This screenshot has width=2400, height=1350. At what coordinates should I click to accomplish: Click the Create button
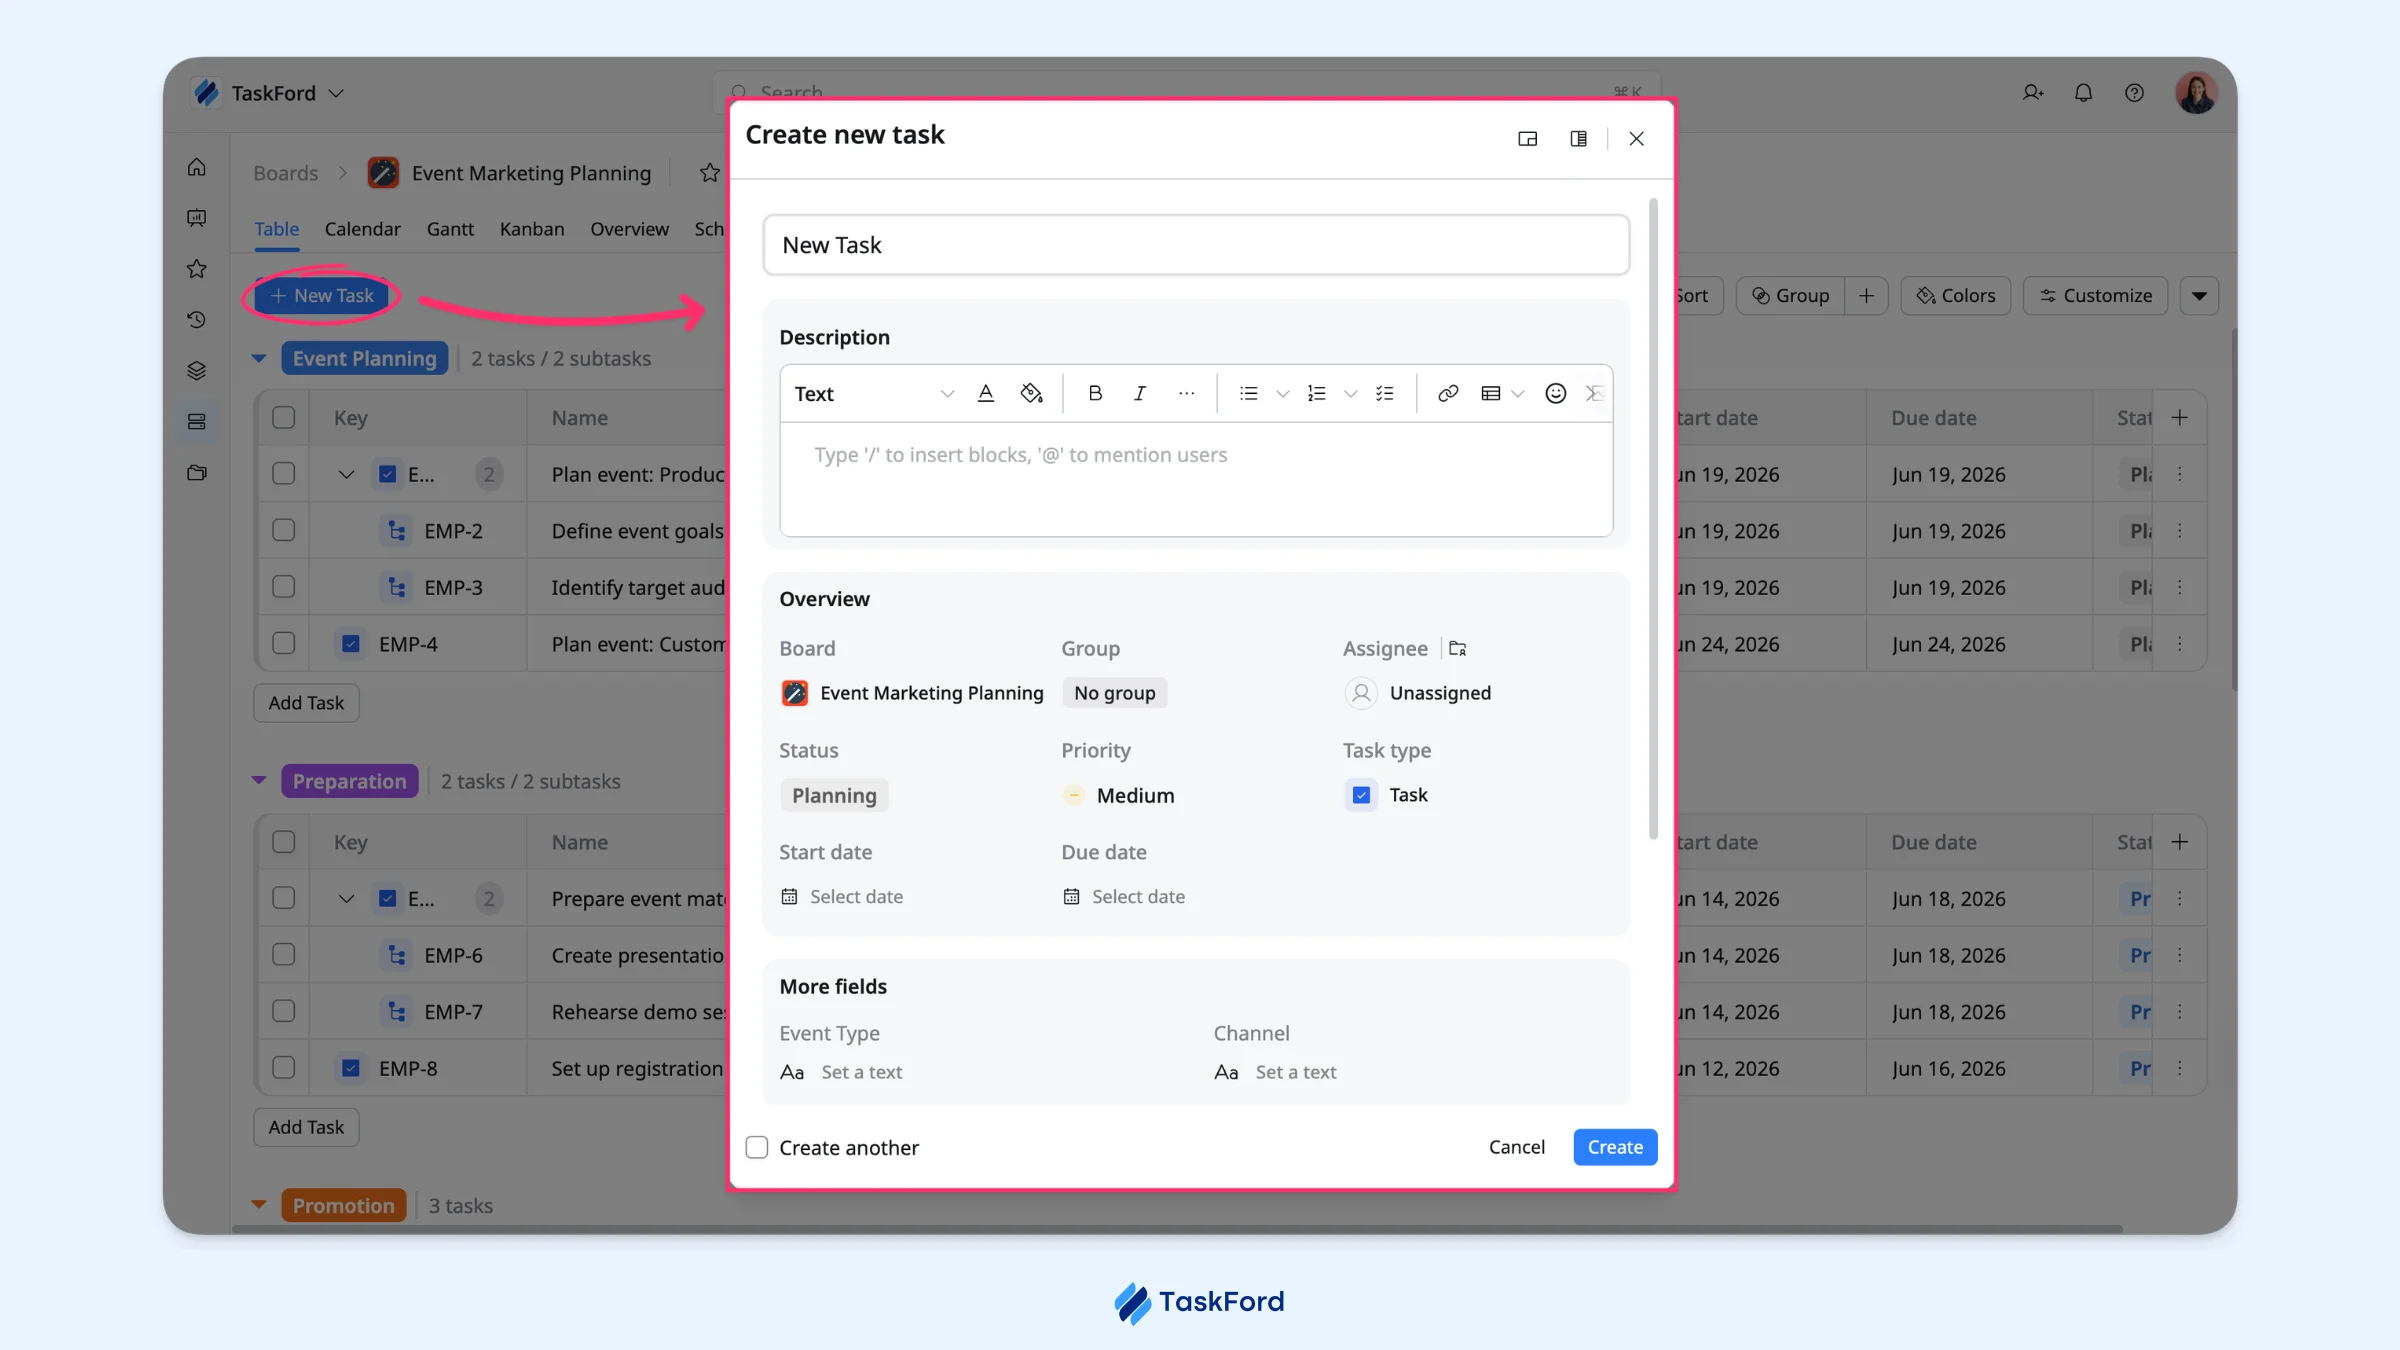(1615, 1147)
